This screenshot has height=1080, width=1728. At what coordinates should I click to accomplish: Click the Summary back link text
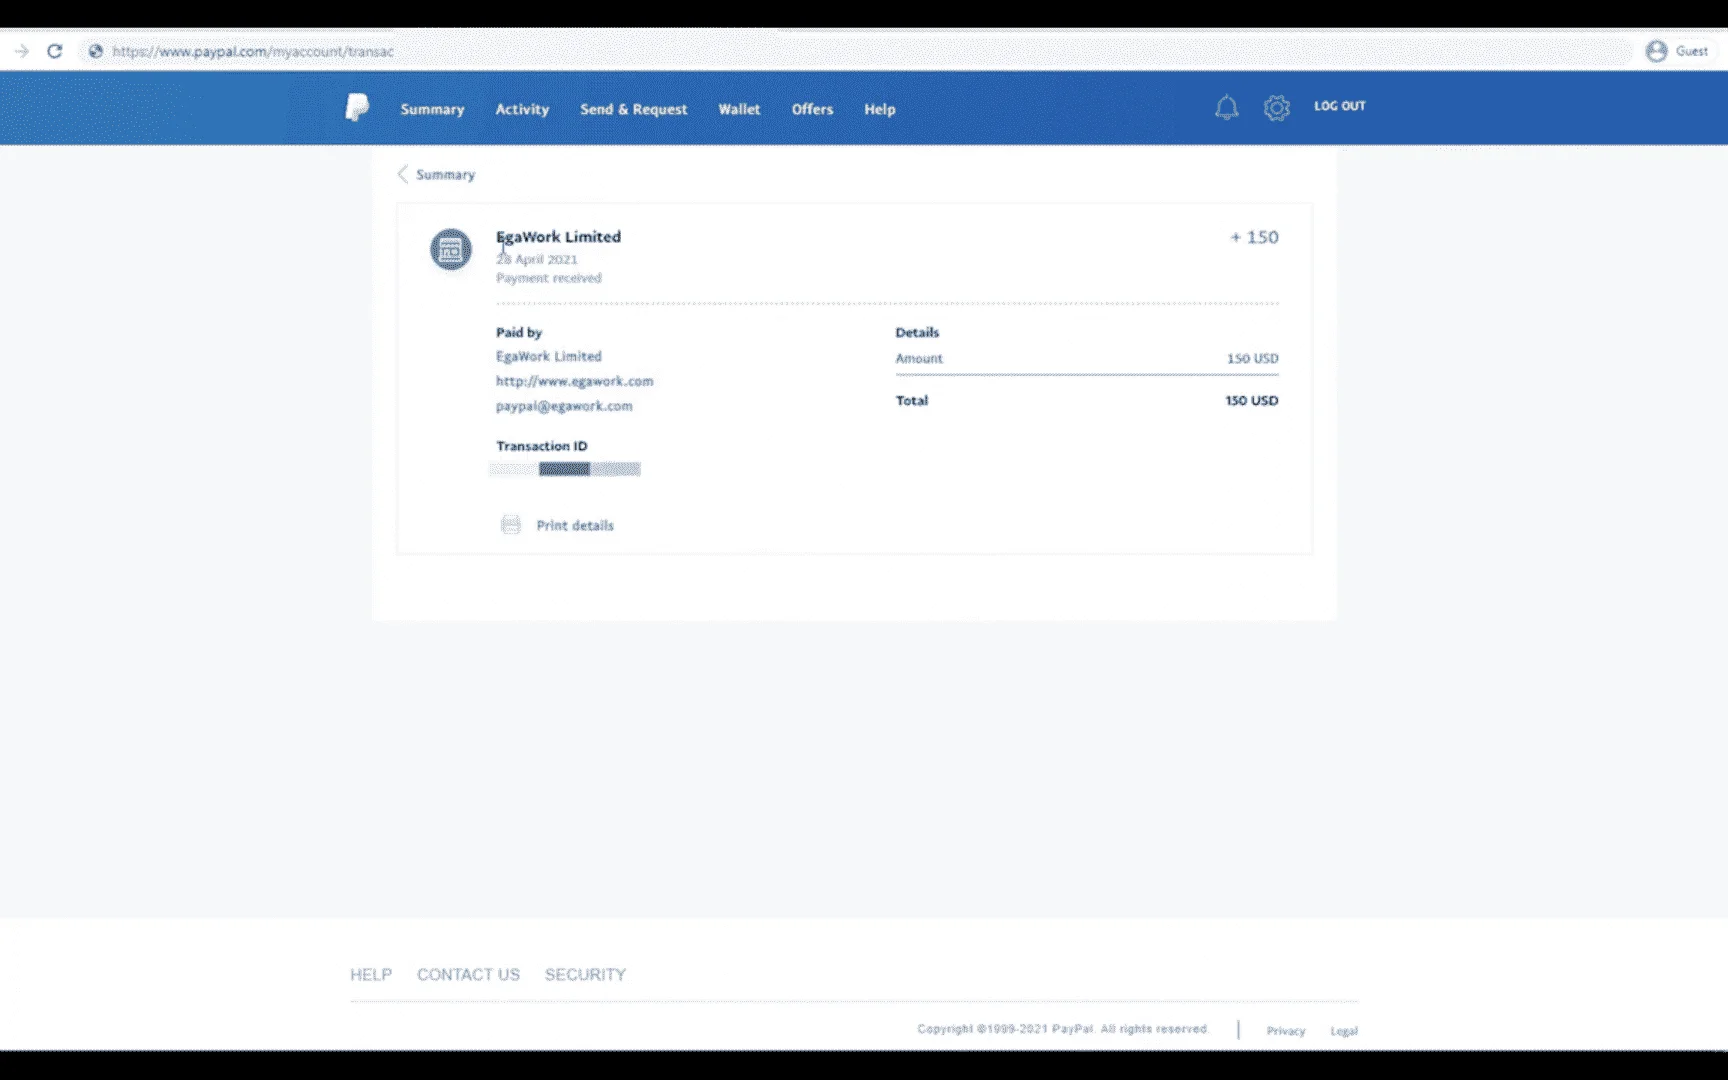pyautogui.click(x=445, y=174)
